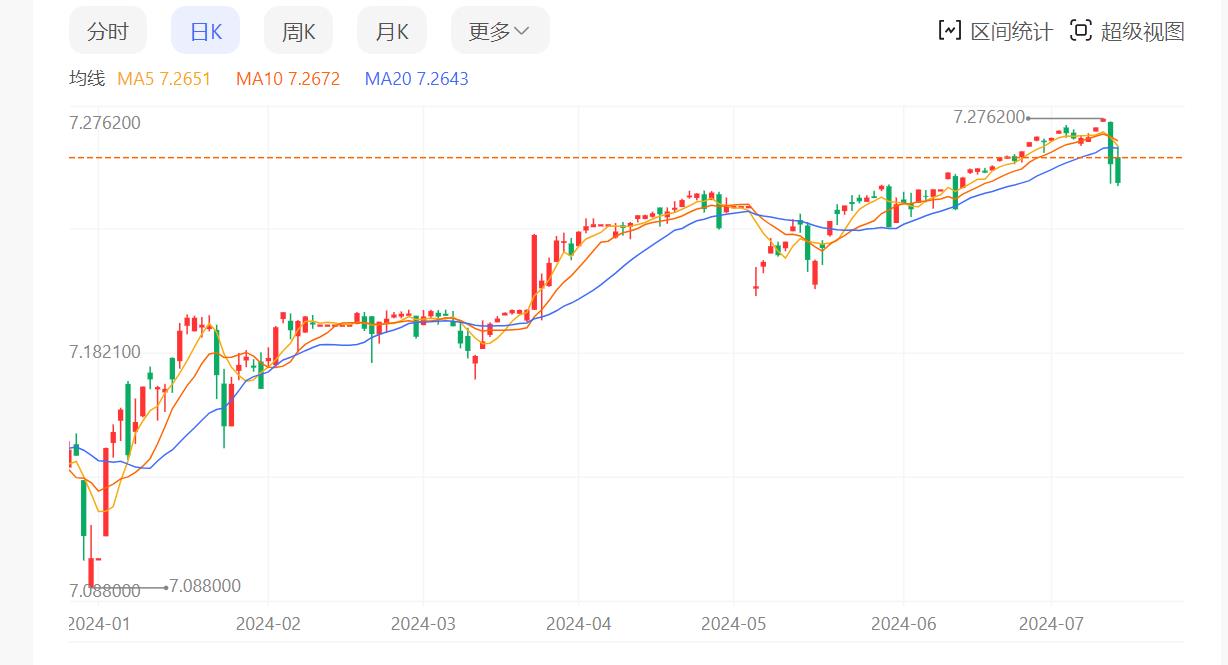This screenshot has width=1228, height=665.
Task: Click the MA20 7.2643 indicator label
Action: [x=416, y=79]
